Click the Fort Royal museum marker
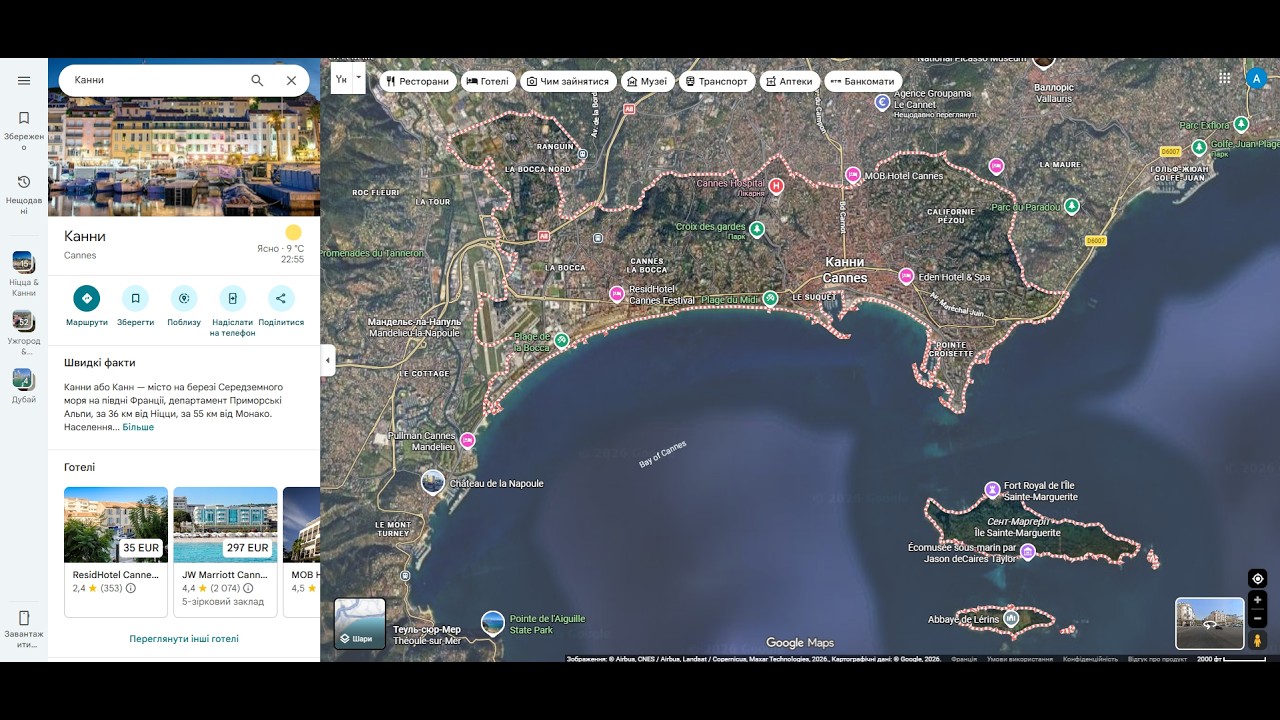1280x720 pixels. (992, 489)
